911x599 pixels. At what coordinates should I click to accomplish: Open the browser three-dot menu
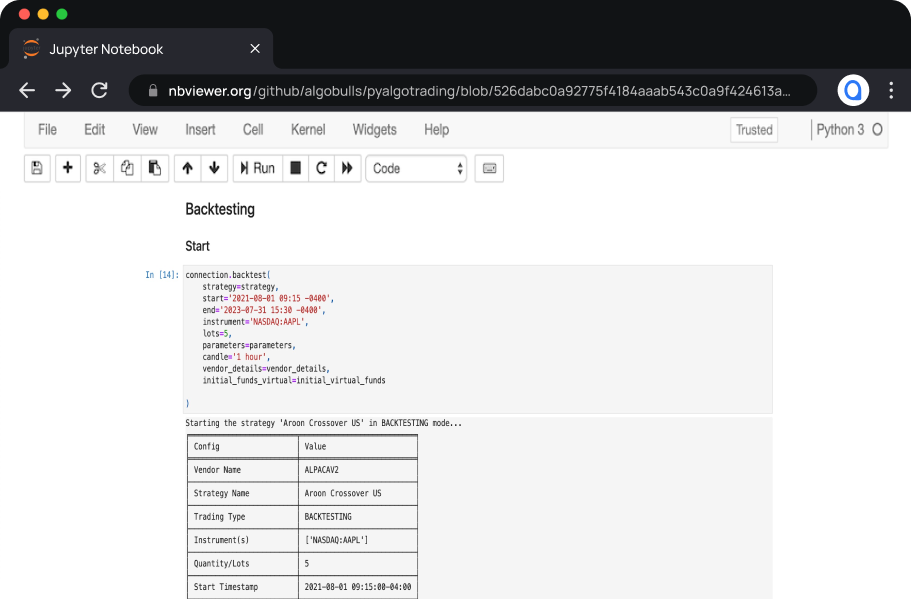click(x=891, y=91)
